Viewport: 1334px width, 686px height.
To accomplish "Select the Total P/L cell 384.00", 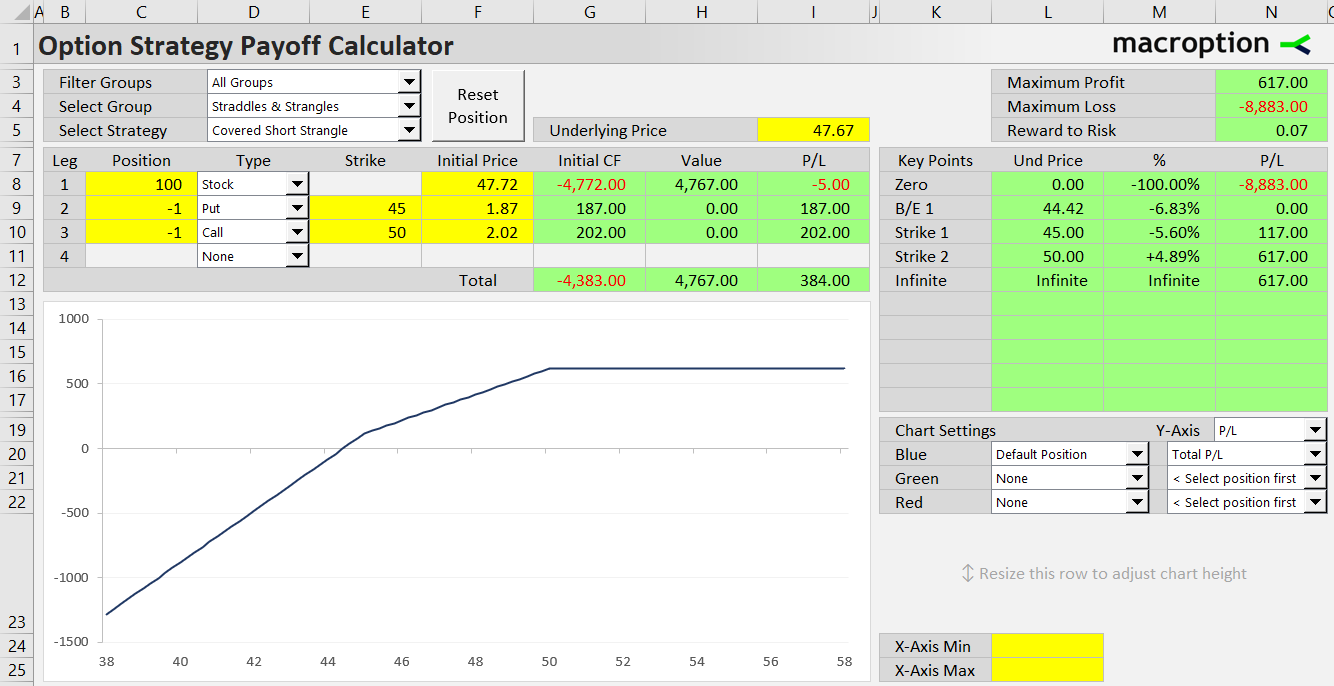I will [813, 280].
